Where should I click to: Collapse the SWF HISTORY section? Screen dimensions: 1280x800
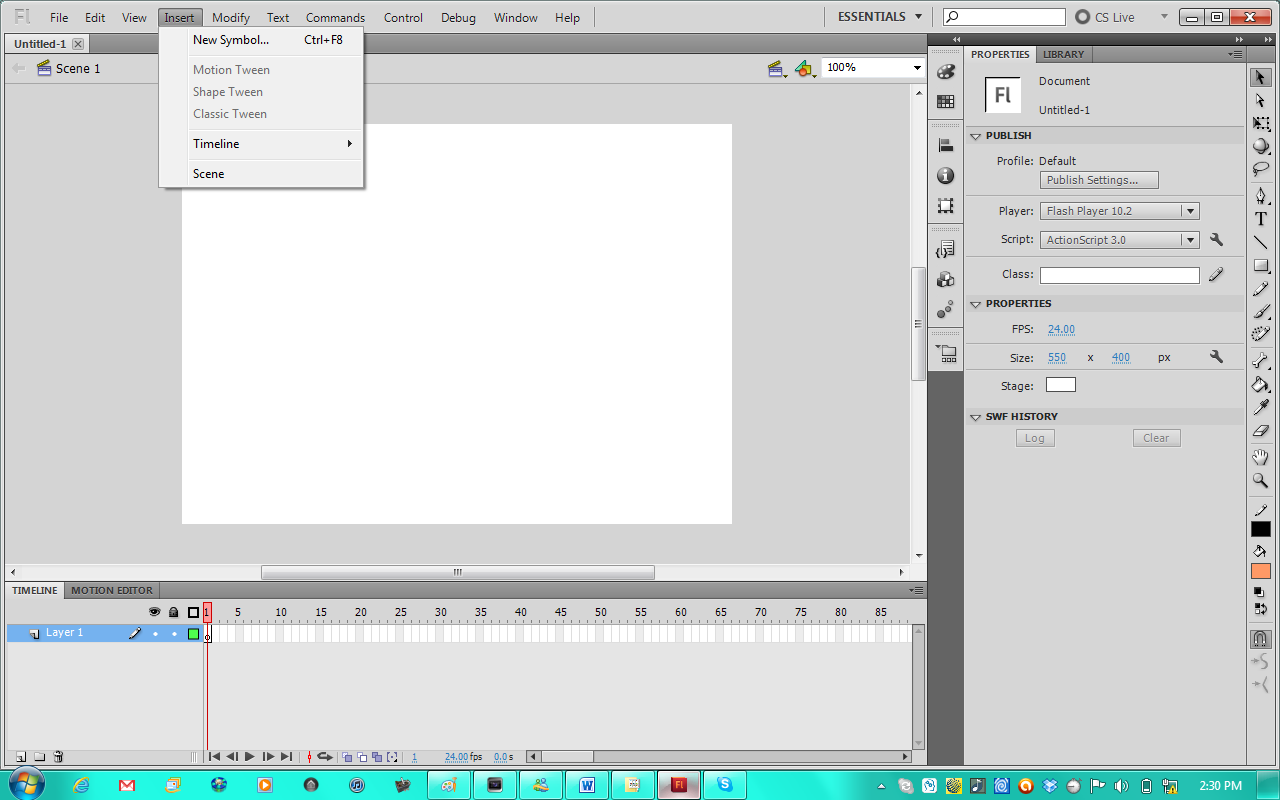(x=976, y=417)
